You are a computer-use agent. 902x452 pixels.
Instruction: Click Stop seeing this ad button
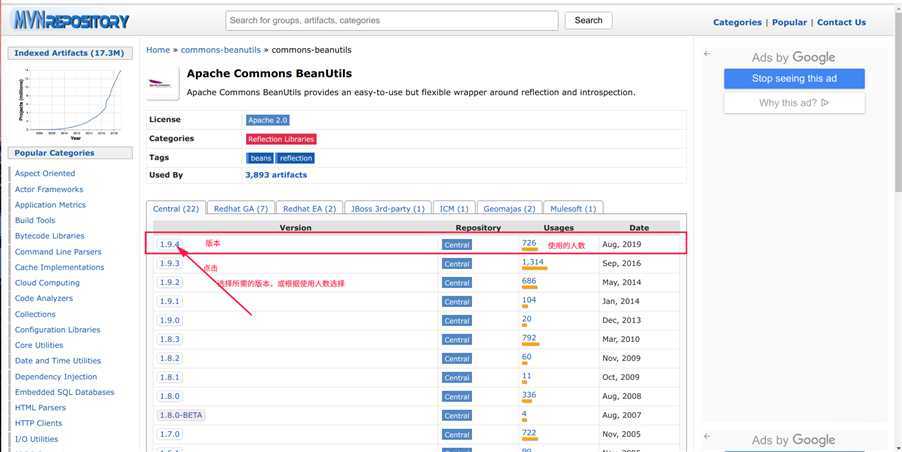794,79
